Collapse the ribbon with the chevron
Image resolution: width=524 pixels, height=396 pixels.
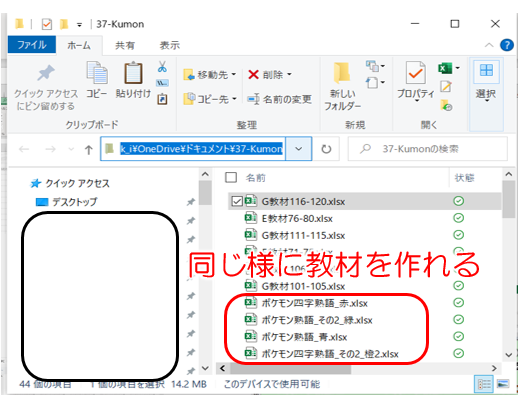pos(489,45)
